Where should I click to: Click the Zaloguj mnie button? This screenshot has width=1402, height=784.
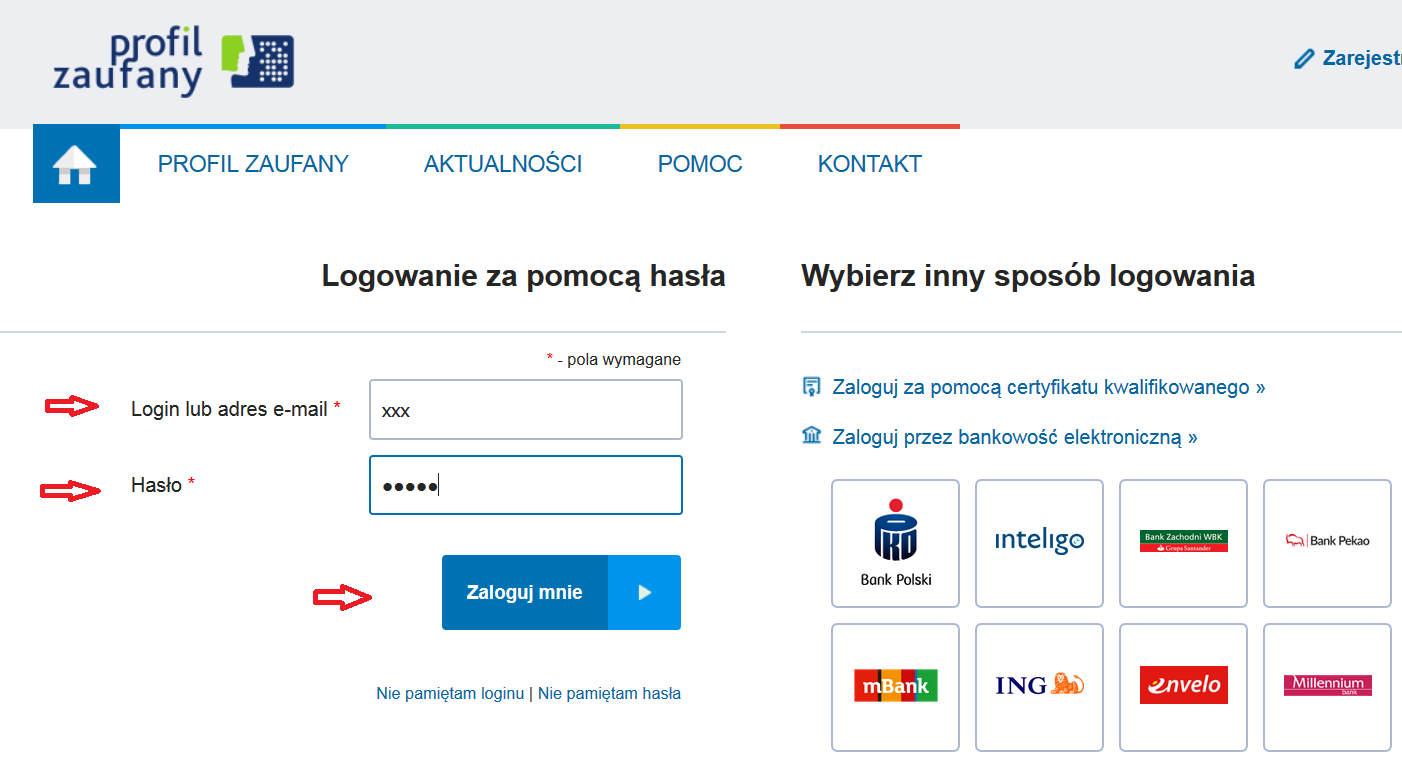tap(561, 593)
